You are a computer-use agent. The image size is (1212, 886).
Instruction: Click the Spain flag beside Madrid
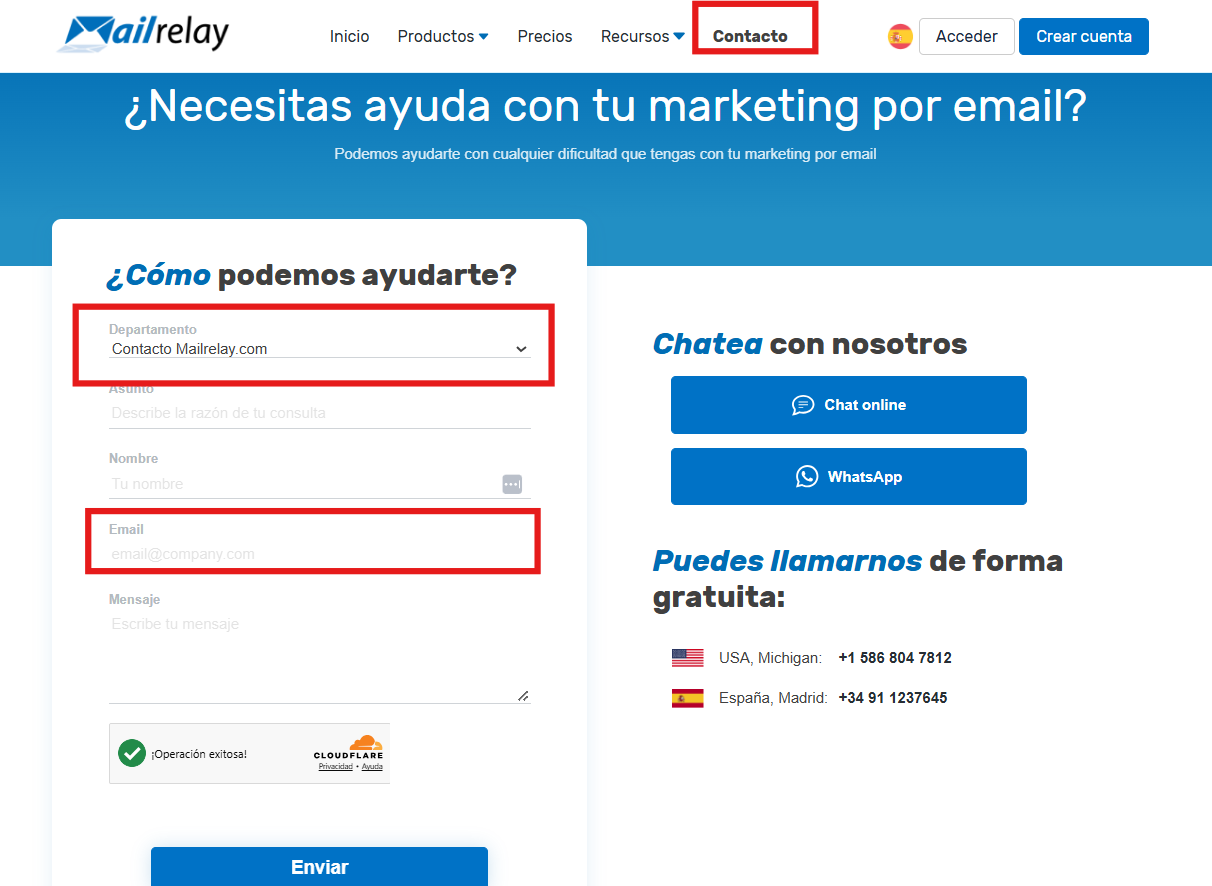[688, 698]
